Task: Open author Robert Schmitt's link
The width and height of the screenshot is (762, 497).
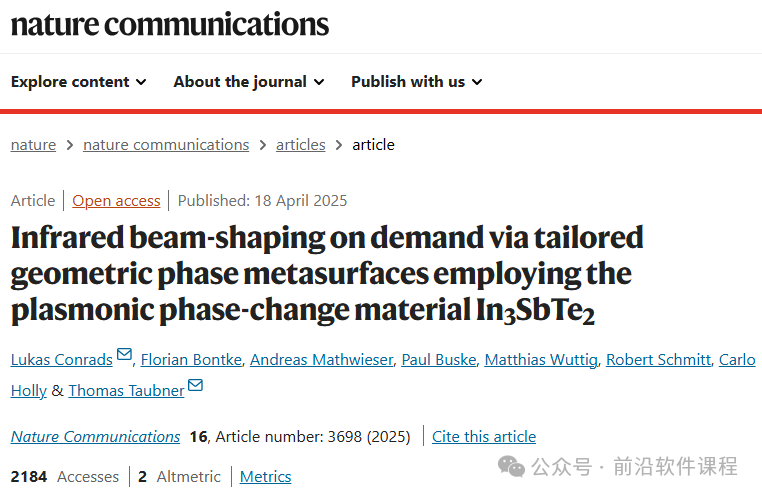Action: pos(658,360)
